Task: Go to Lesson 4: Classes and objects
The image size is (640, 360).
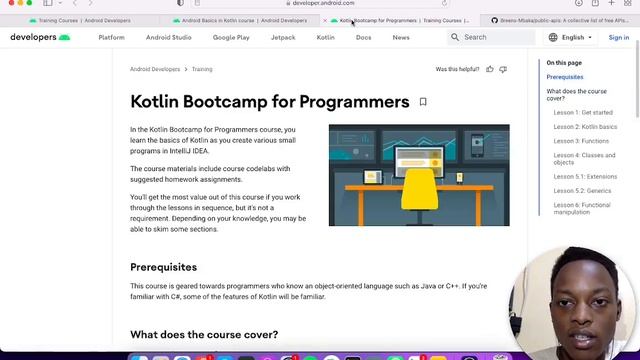Action: [x=584, y=159]
